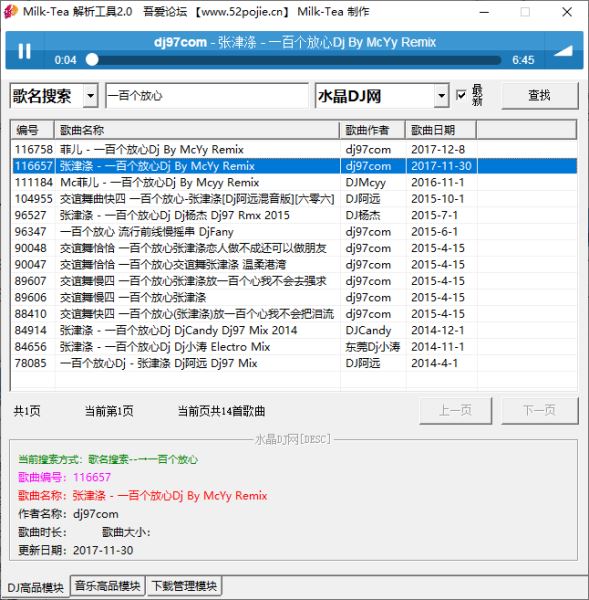Select song row numbered 116758
Image resolution: width=589 pixels, height=600 pixels.
(294, 149)
